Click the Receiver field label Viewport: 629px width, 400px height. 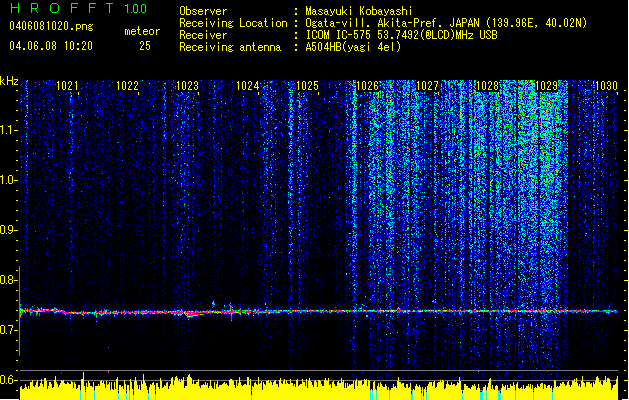point(203,35)
